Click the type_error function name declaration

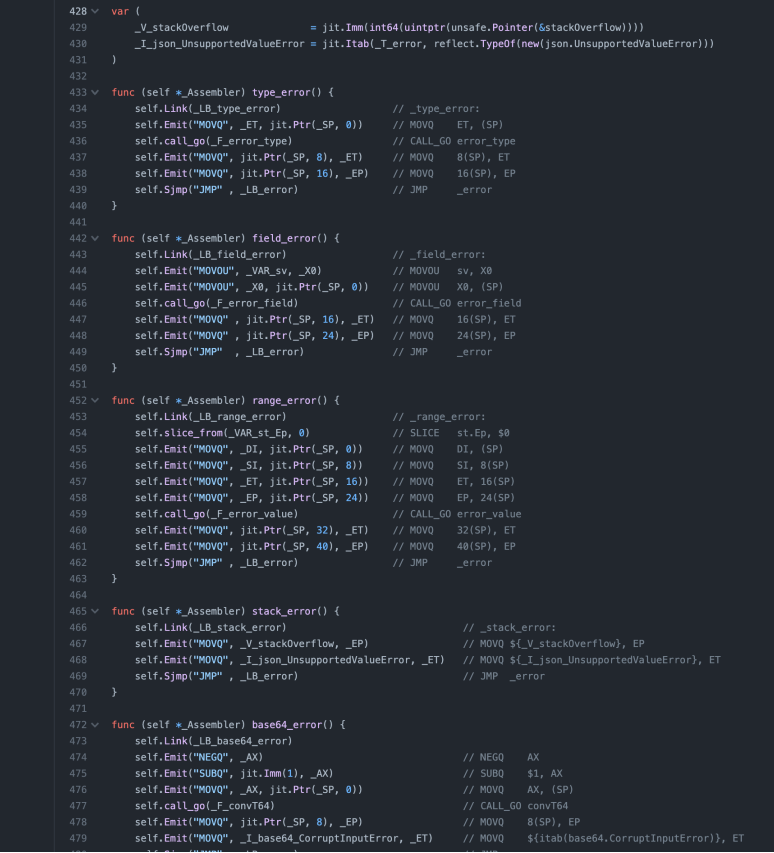coord(281,92)
